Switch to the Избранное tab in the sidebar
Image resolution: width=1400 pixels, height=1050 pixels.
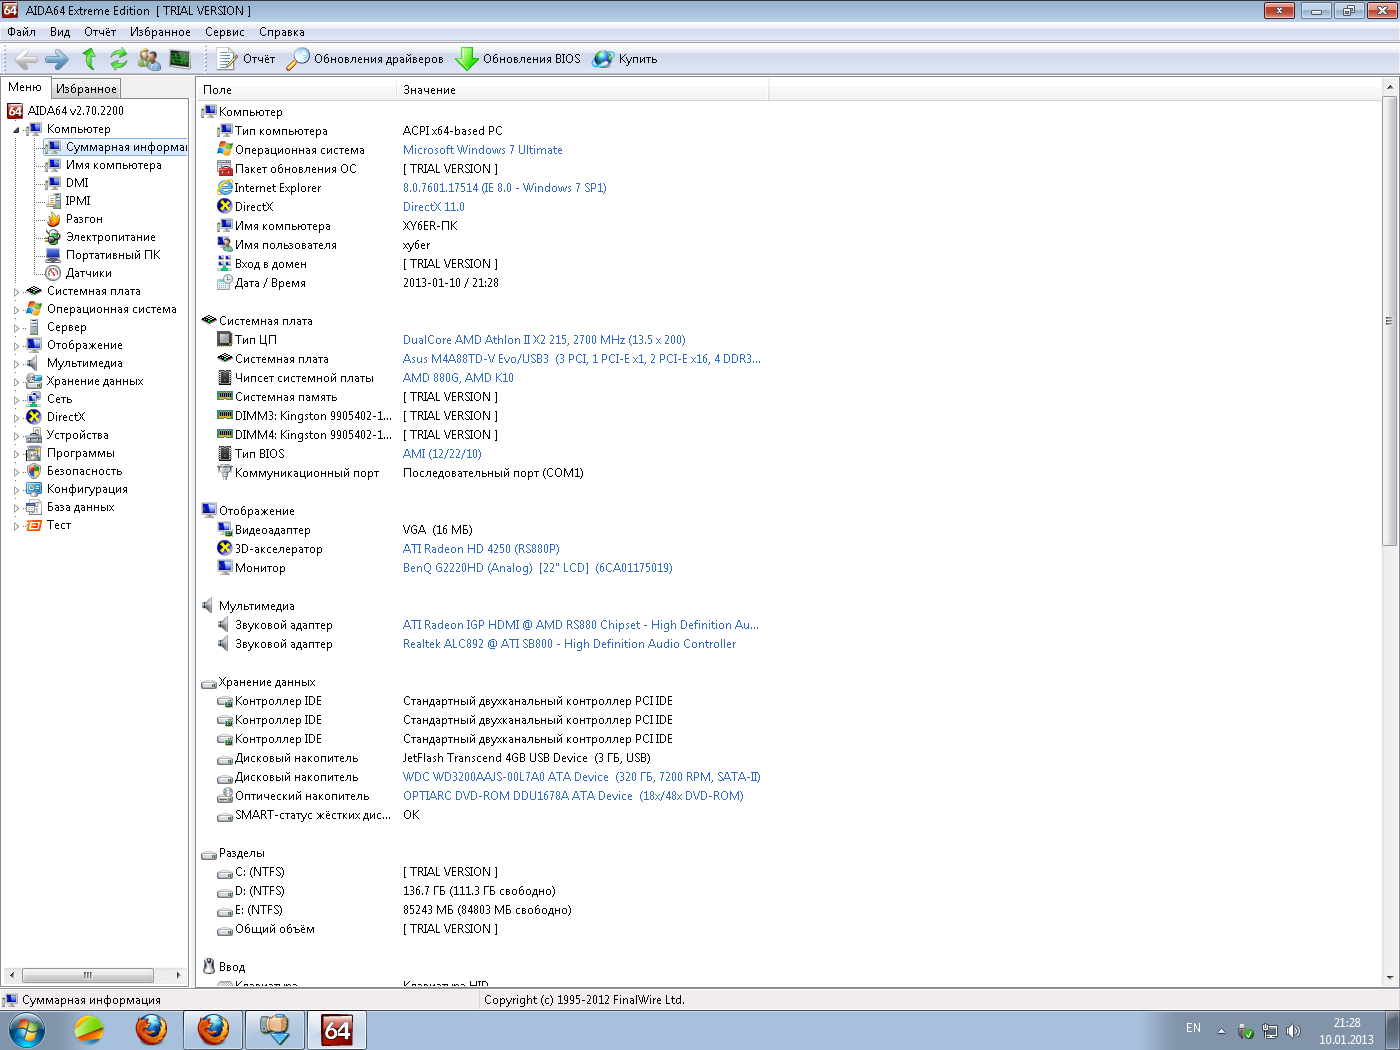click(x=86, y=89)
